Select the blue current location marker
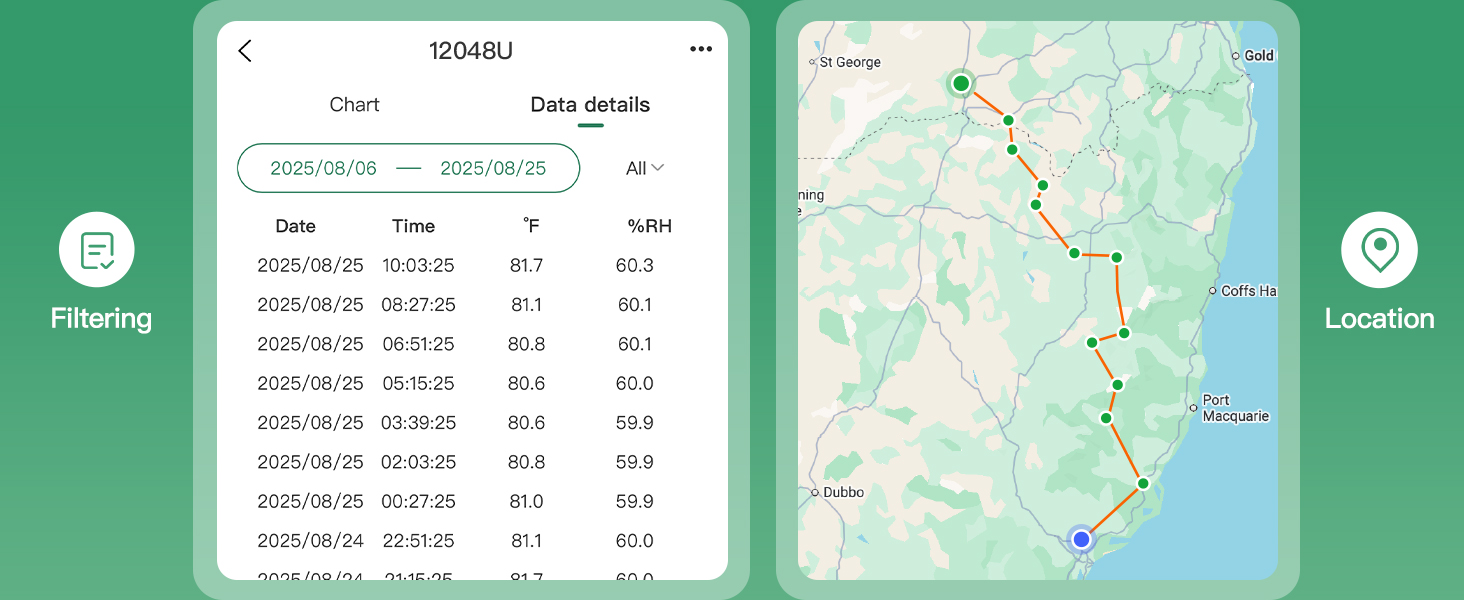This screenshot has width=1464, height=600. (x=1081, y=540)
